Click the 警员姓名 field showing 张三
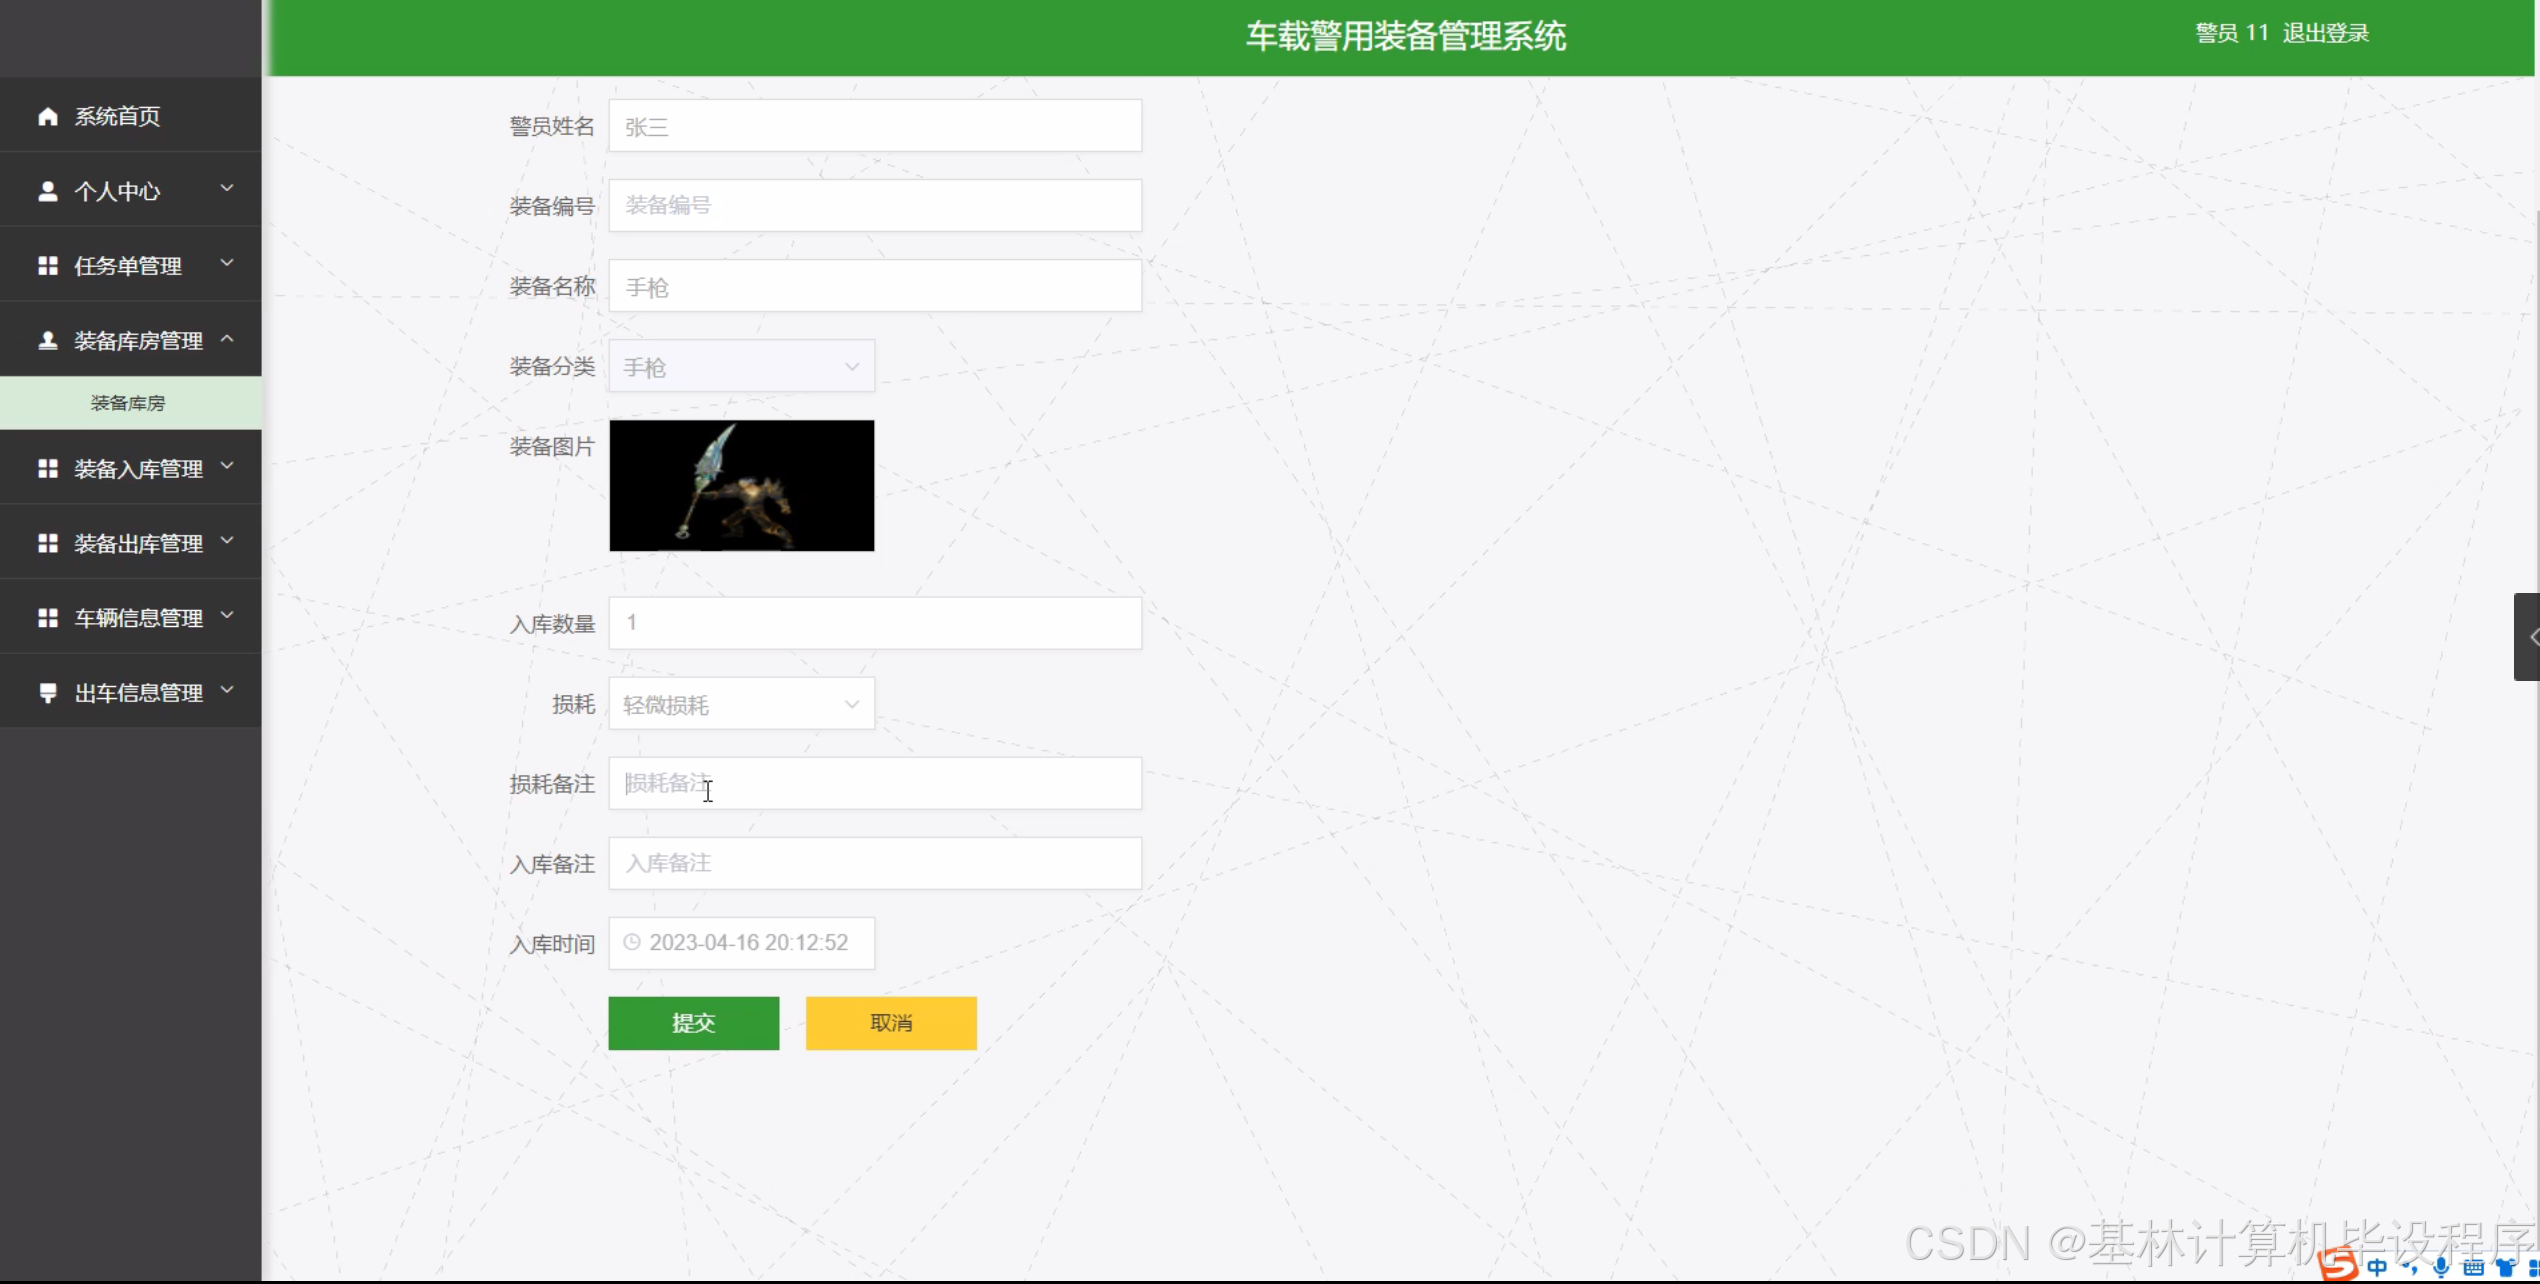Screen dimensions: 2540x1284 click(875, 126)
